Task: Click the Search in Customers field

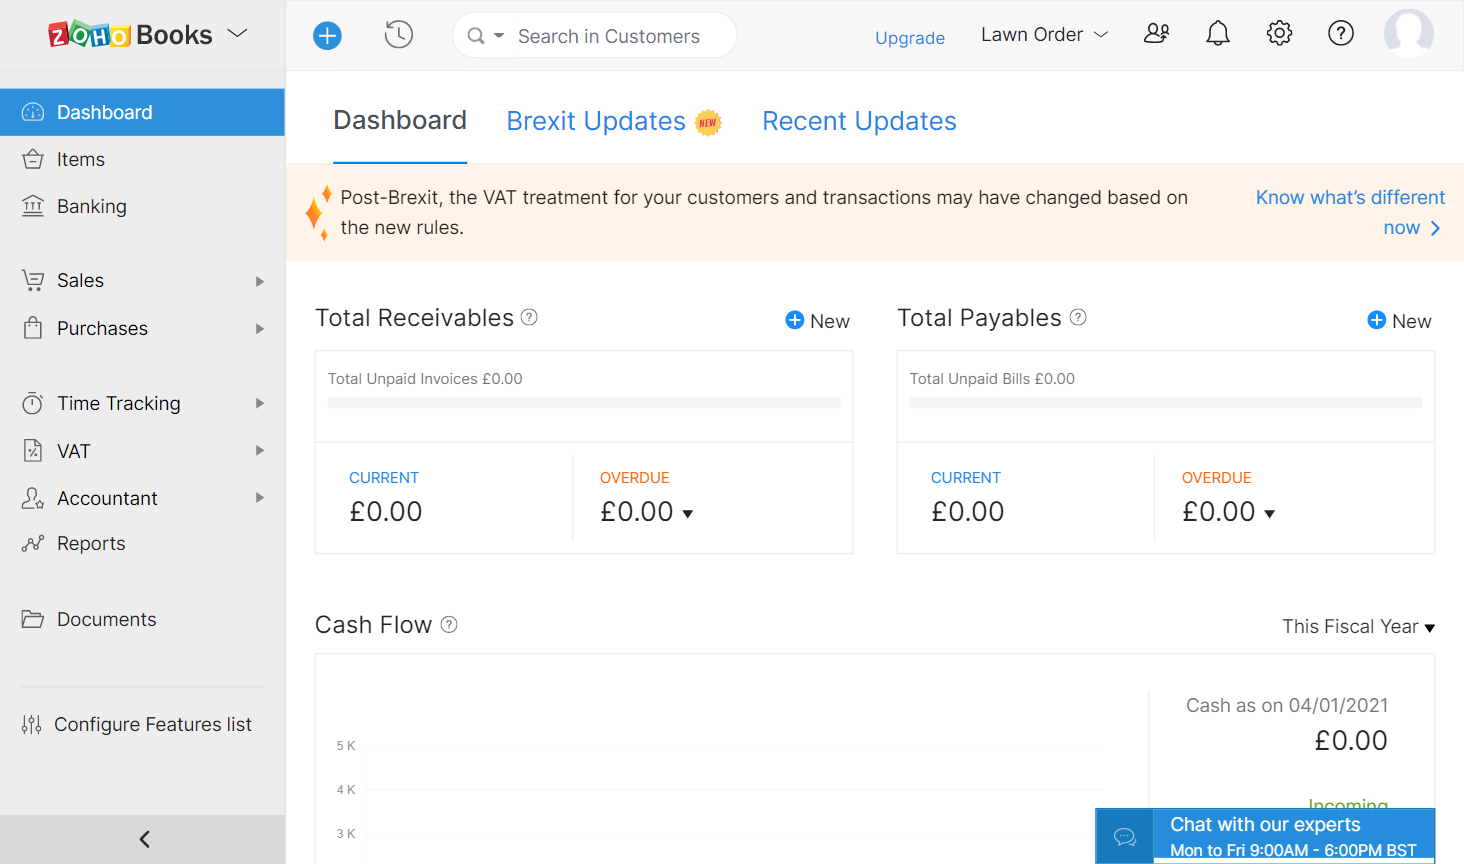Action: [x=610, y=36]
